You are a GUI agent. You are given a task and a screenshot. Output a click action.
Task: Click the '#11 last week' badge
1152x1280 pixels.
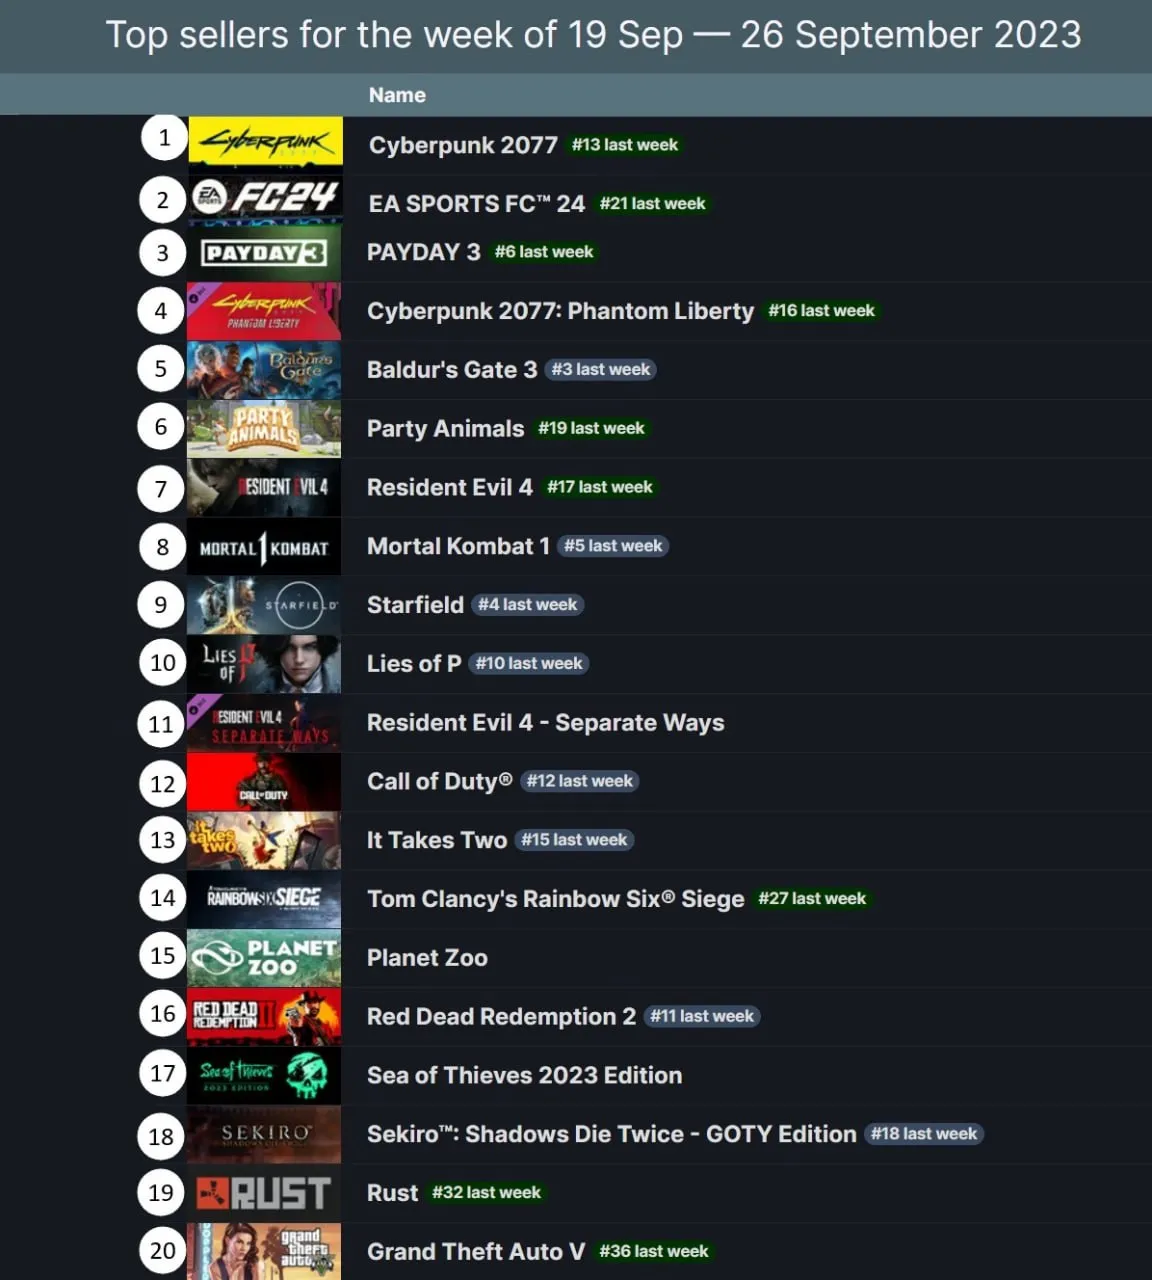tap(702, 1017)
